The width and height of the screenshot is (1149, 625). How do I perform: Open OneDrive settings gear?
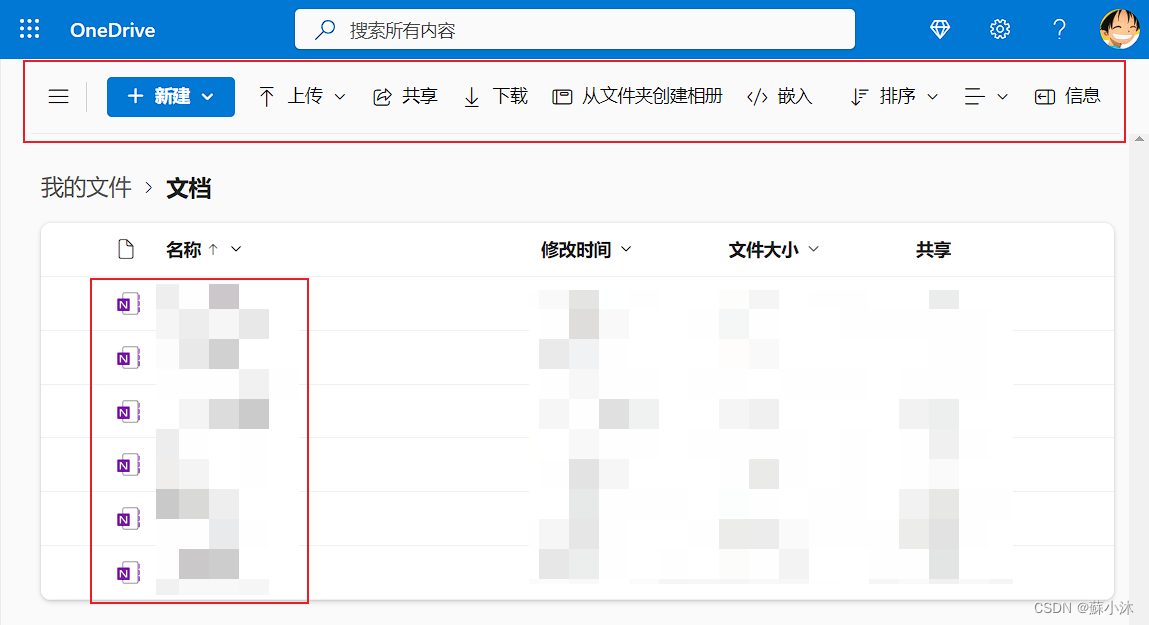(1000, 29)
